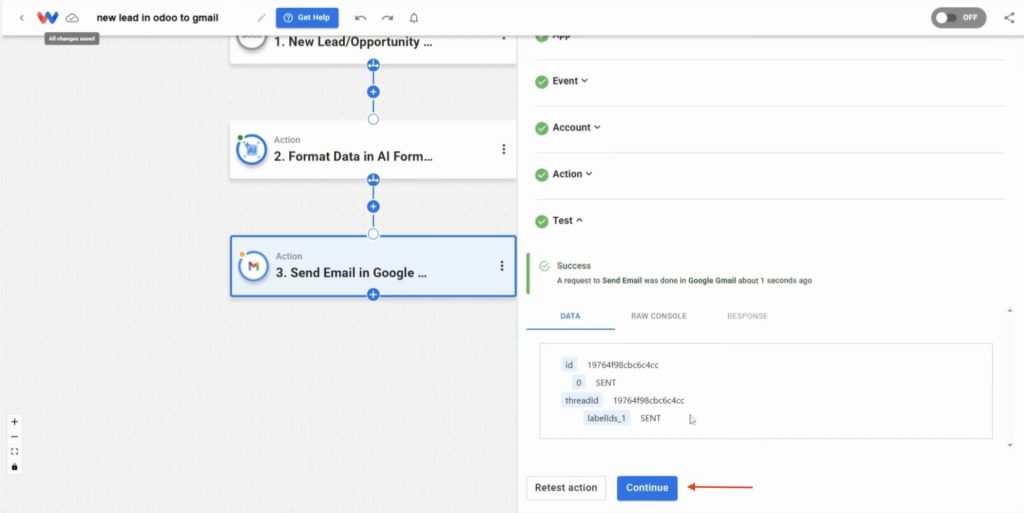The image size is (1024, 513).
Task: Click the router icon below step 2
Action: tap(373, 179)
